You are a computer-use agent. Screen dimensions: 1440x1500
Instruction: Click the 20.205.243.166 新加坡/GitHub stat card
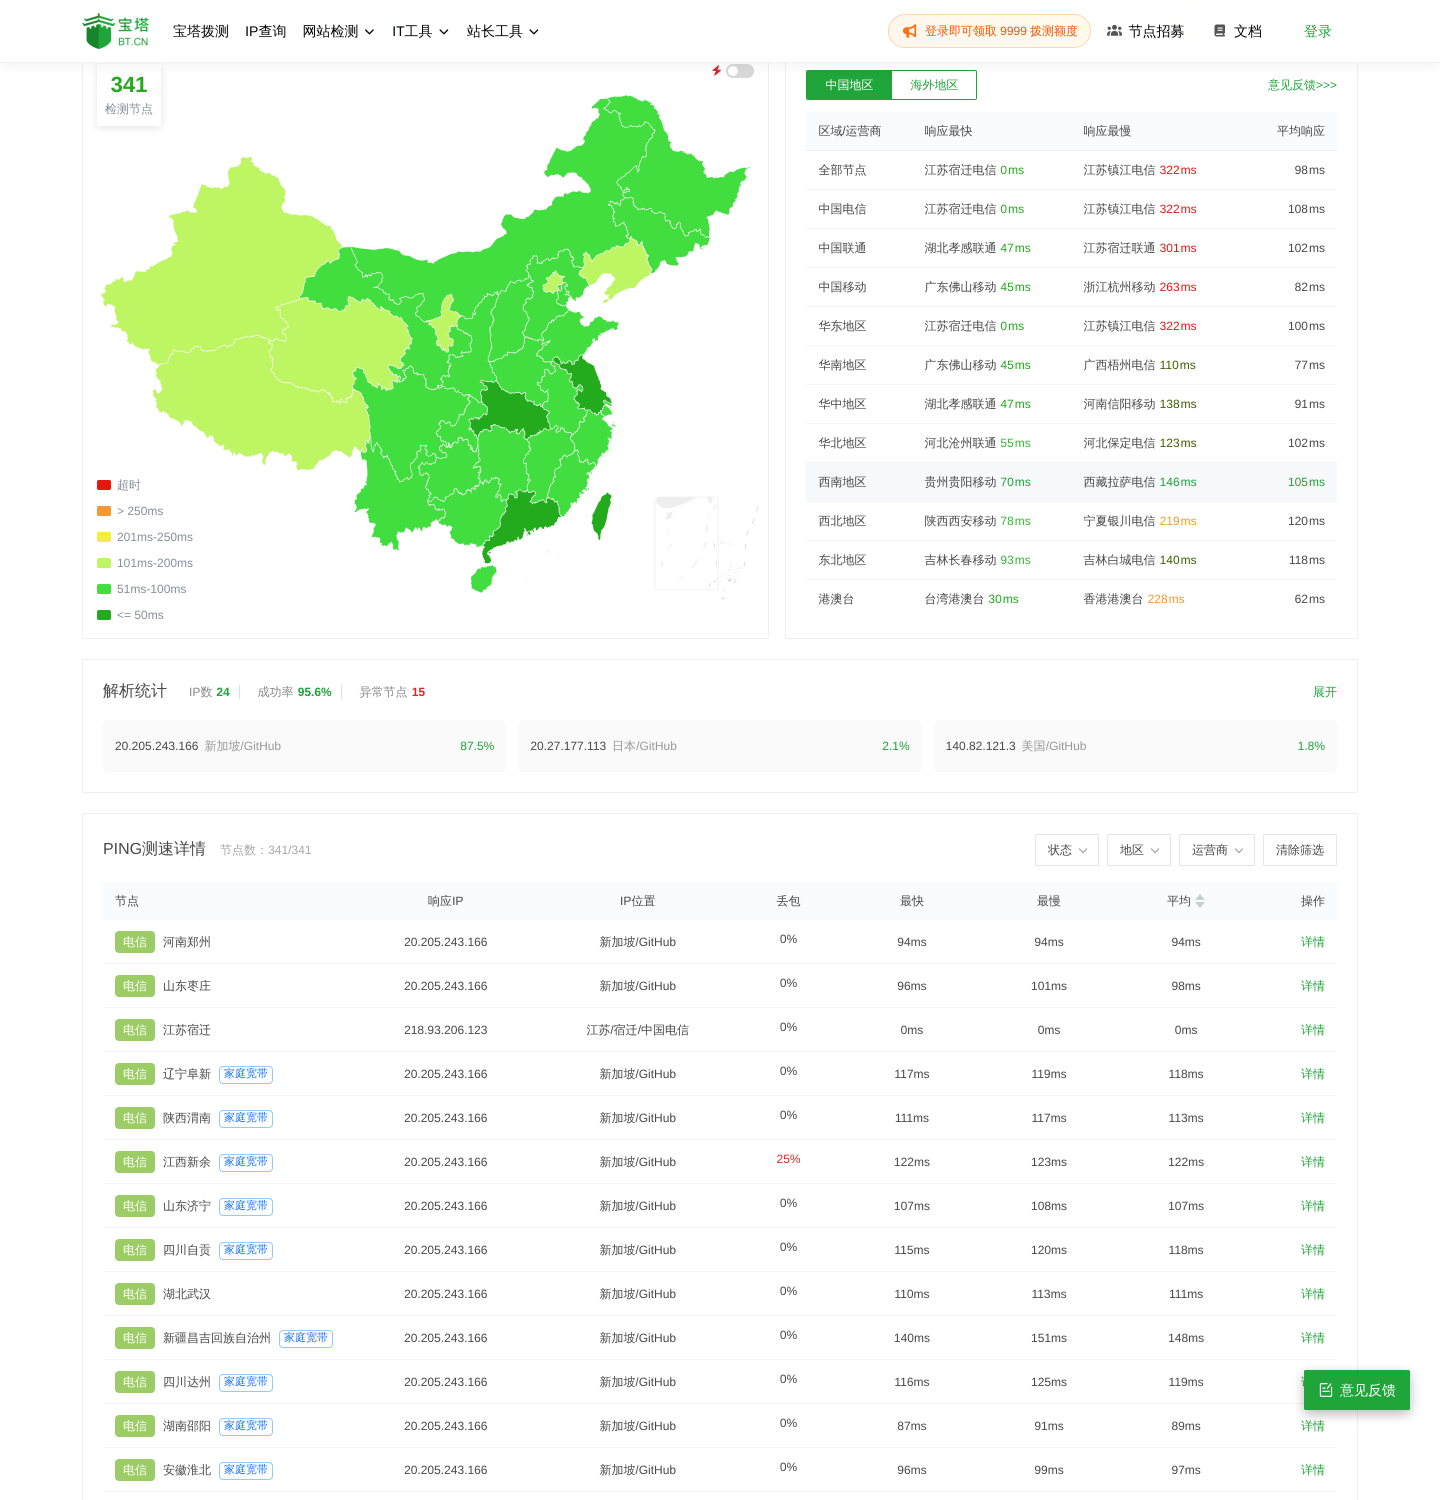click(304, 746)
